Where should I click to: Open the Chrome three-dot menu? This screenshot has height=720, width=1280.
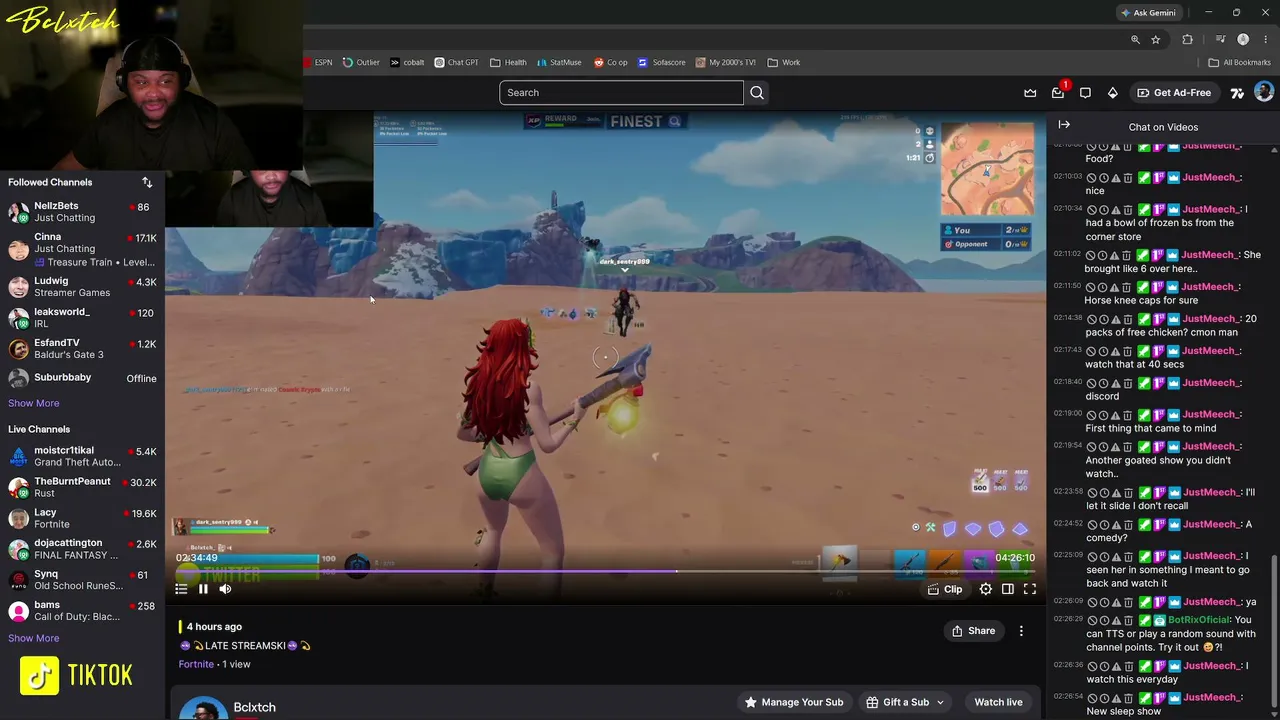point(1265,40)
